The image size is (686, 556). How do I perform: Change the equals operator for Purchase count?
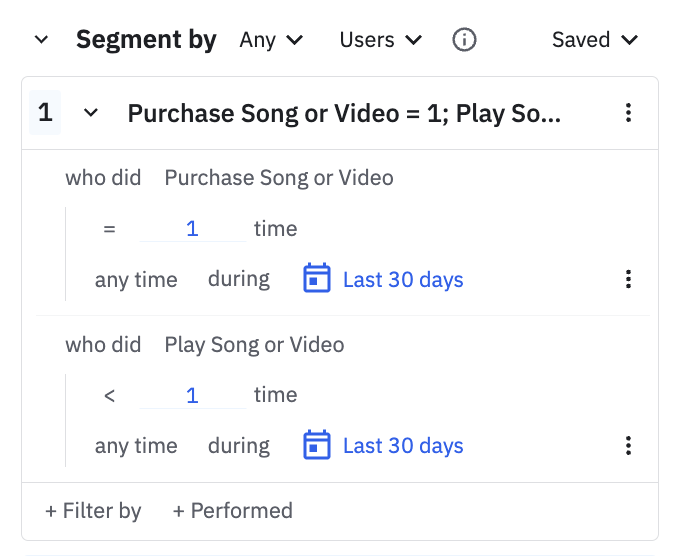110,229
